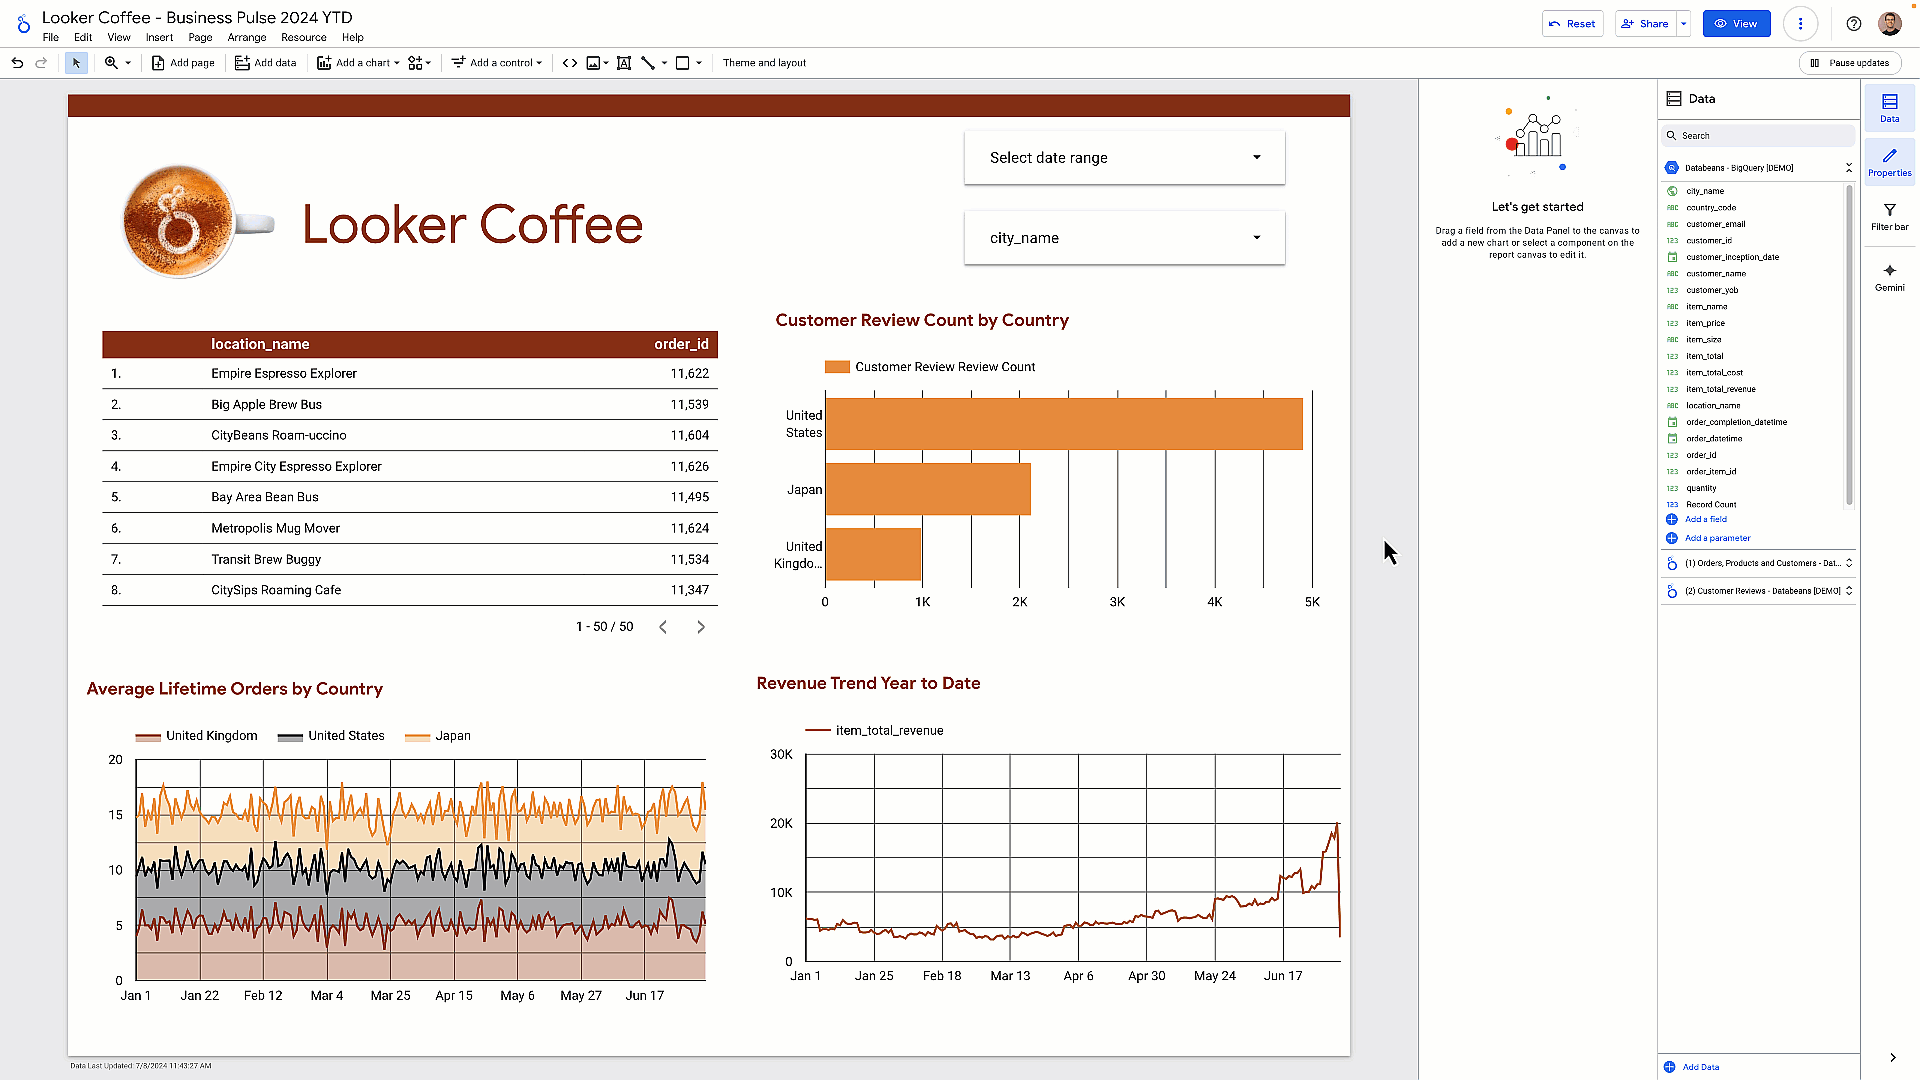Click the Share button
This screenshot has height=1080, width=1920.
(1645, 24)
